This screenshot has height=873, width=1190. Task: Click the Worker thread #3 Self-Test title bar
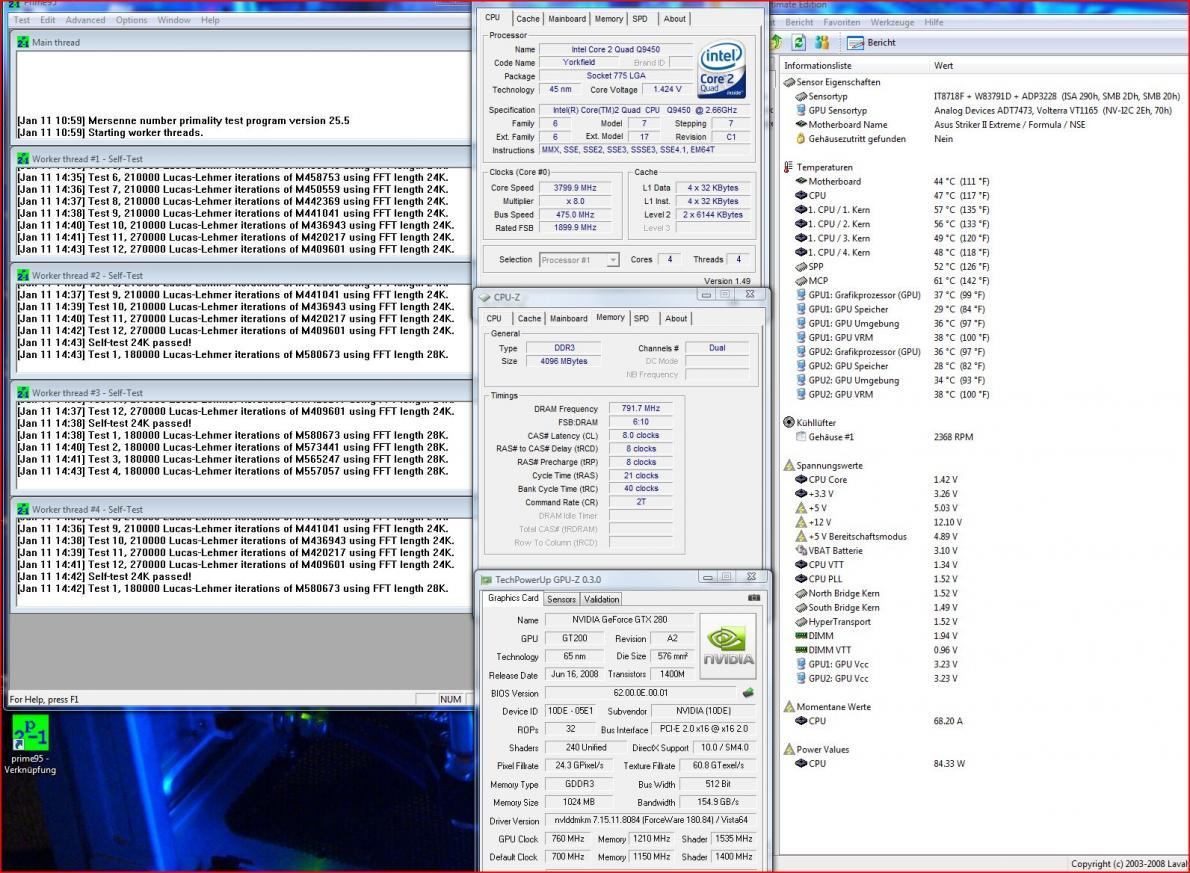pos(241,392)
